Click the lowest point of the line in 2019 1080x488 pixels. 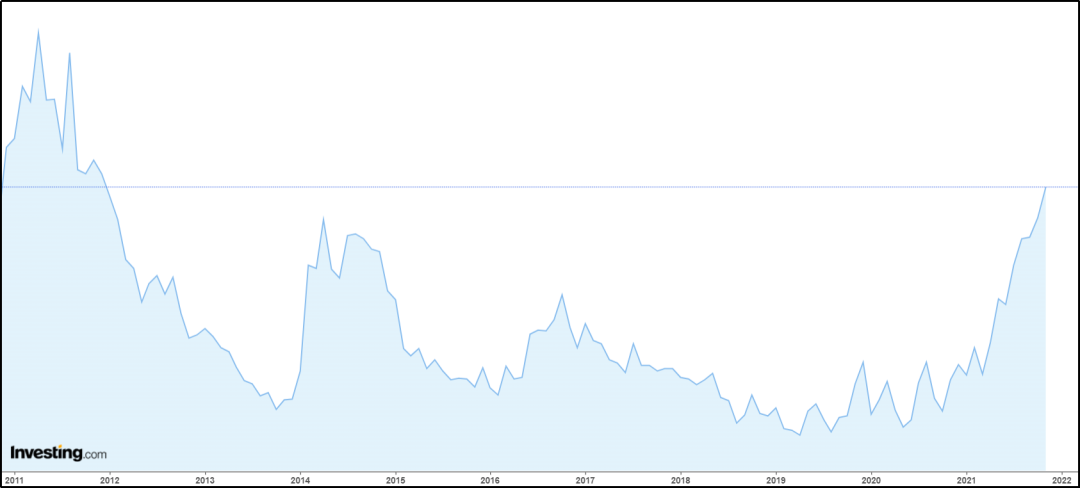[x=800, y=435]
